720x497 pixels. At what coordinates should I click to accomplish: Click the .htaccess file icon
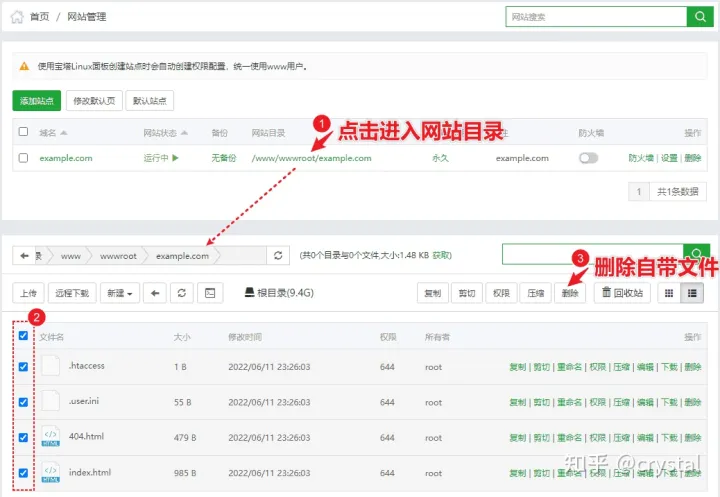[51, 366]
